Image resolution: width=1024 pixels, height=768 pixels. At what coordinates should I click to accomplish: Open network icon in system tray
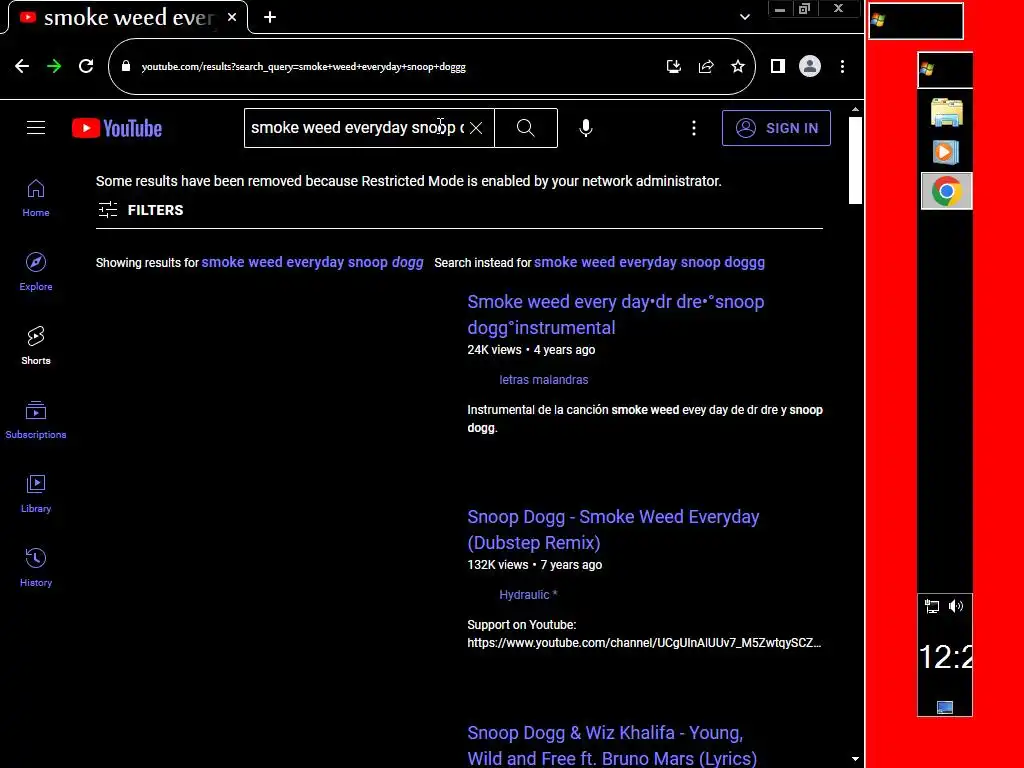pos(932,607)
